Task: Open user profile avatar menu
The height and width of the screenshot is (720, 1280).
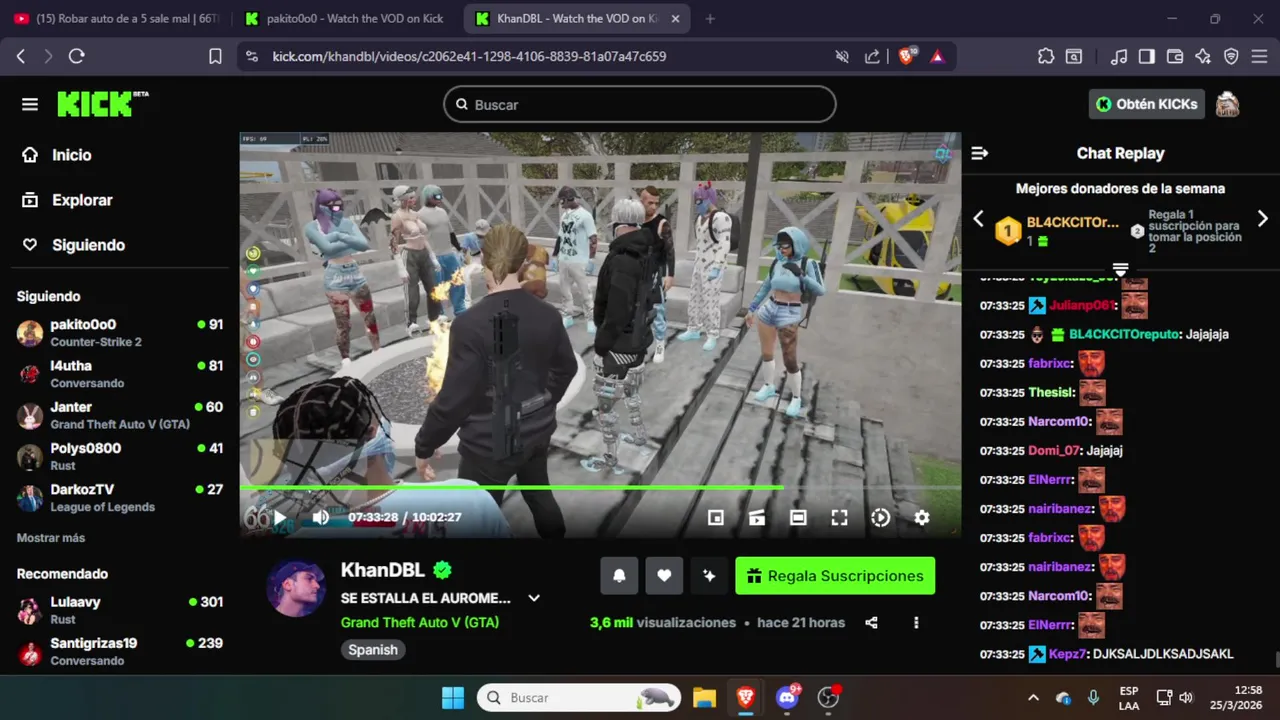Action: tap(1227, 104)
